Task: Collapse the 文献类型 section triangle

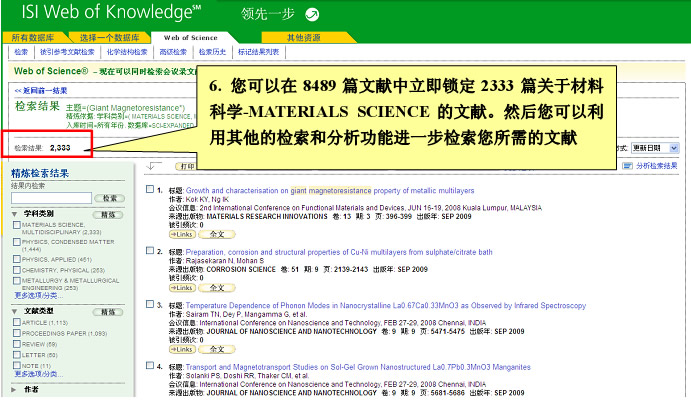Action: (x=15, y=311)
